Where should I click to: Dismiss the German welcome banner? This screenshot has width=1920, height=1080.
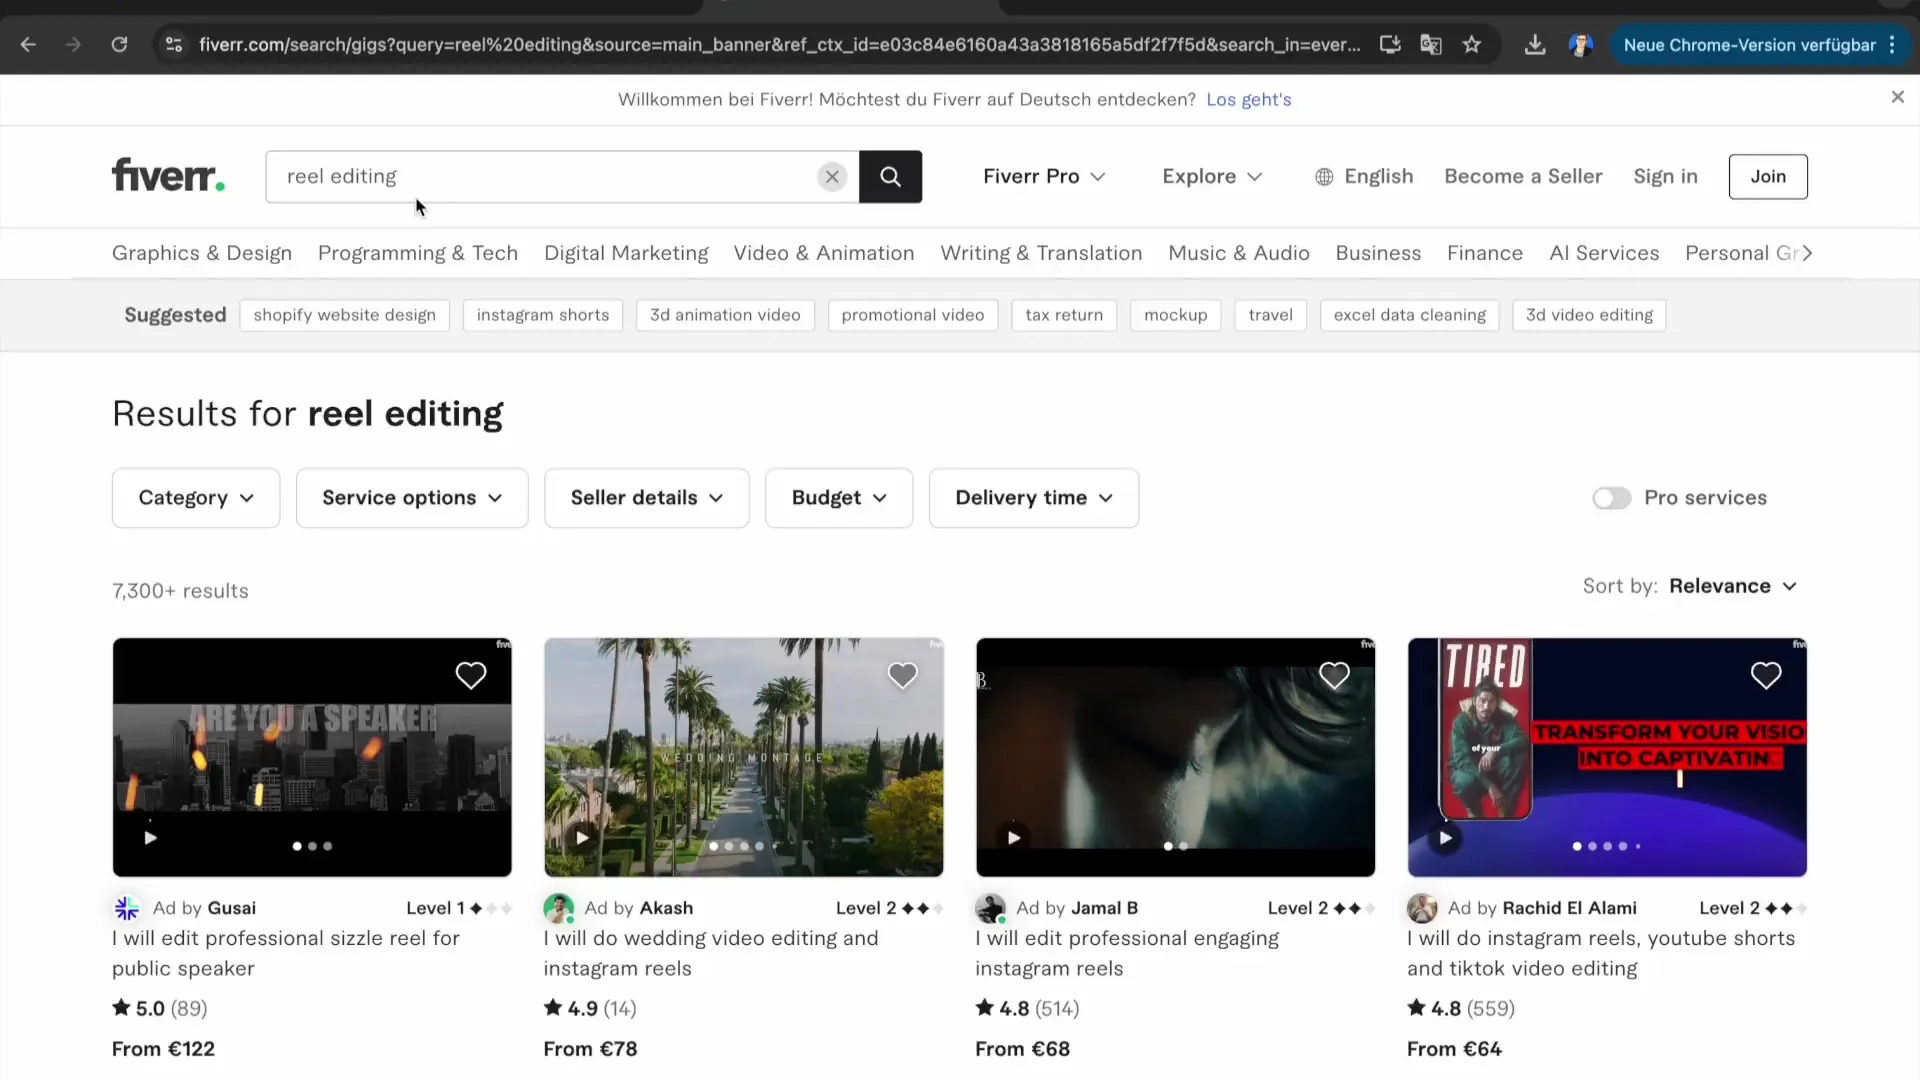[1896, 97]
